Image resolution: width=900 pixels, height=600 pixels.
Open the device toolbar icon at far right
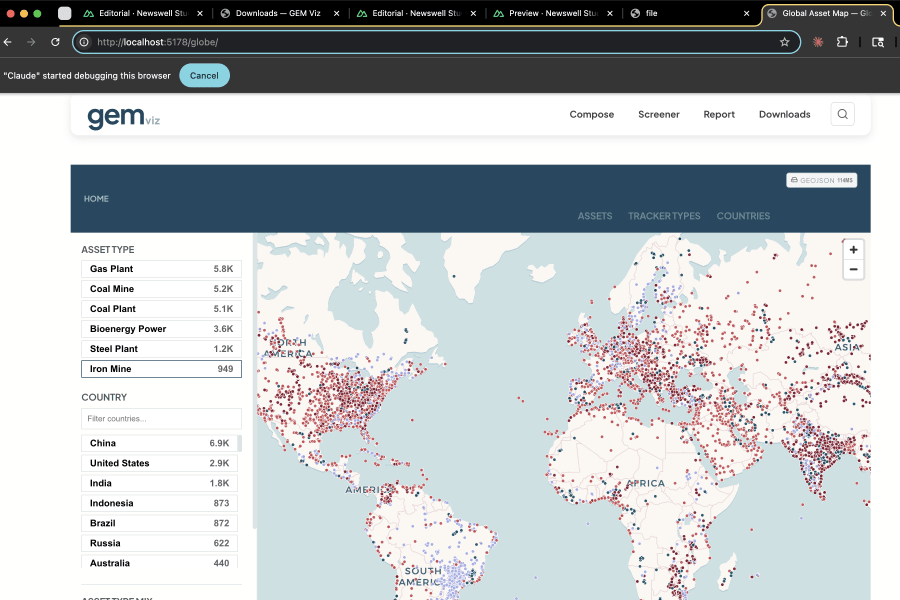(878, 42)
